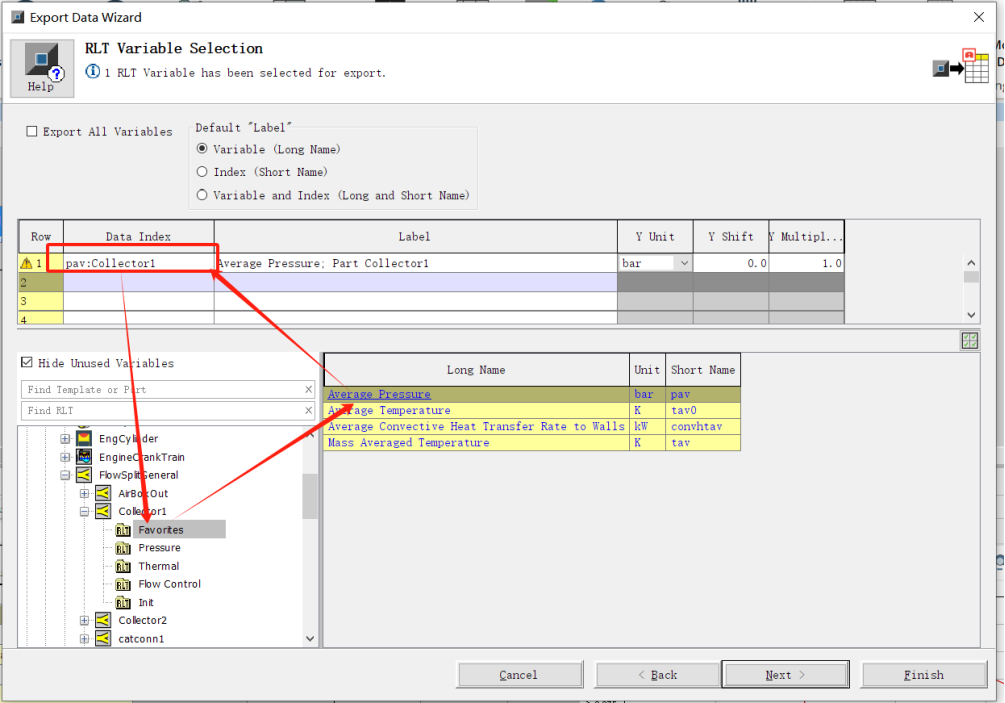Select Pressure RLT category

pyautogui.click(x=160, y=548)
